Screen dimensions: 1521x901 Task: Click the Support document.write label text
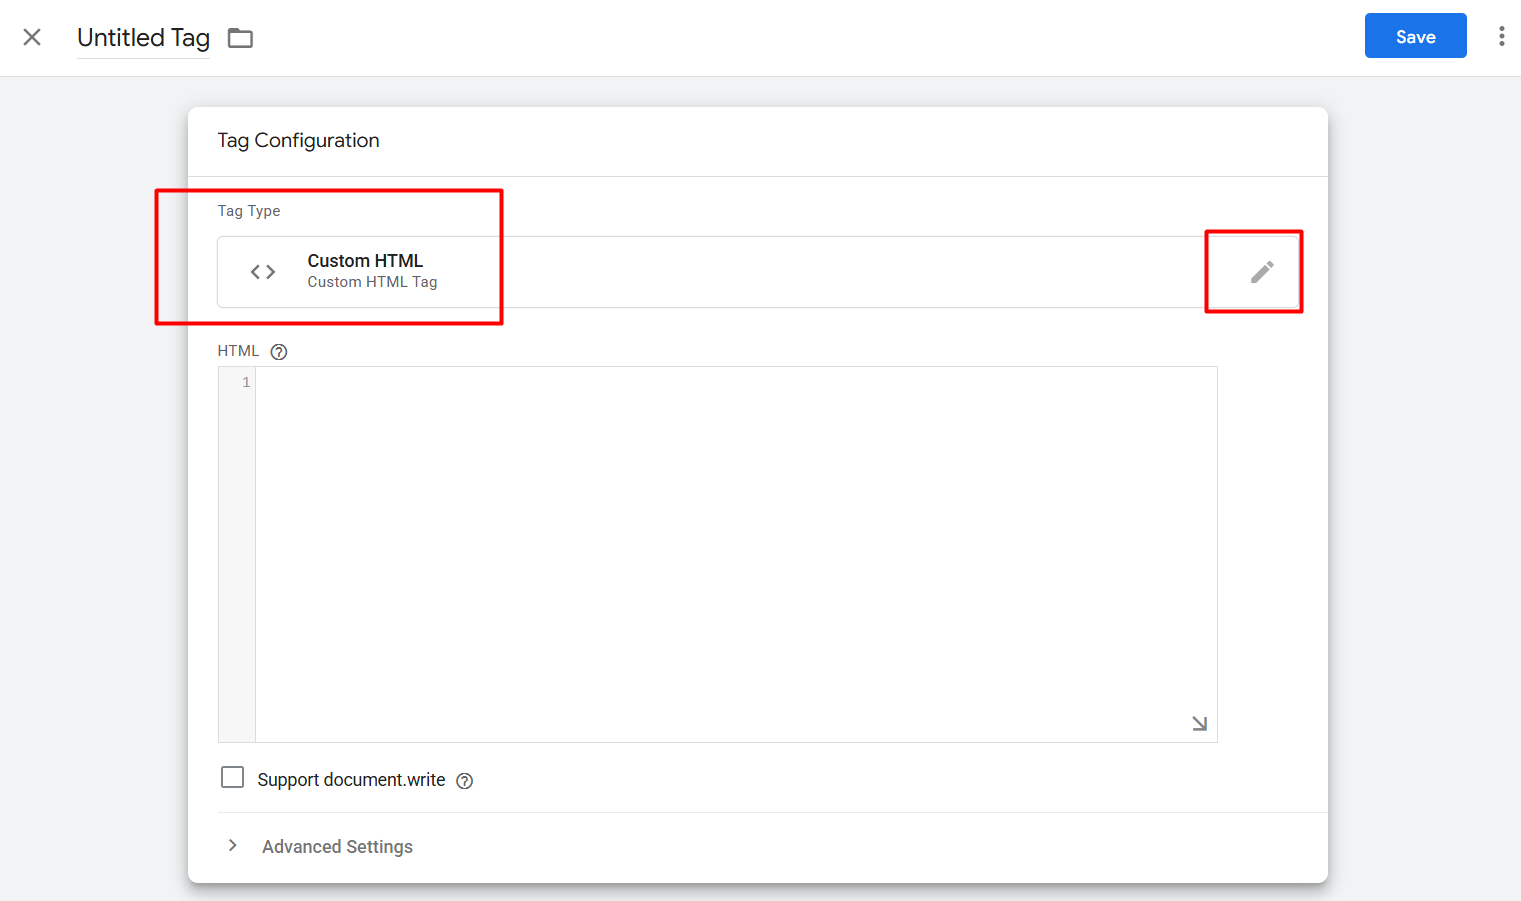tap(351, 780)
